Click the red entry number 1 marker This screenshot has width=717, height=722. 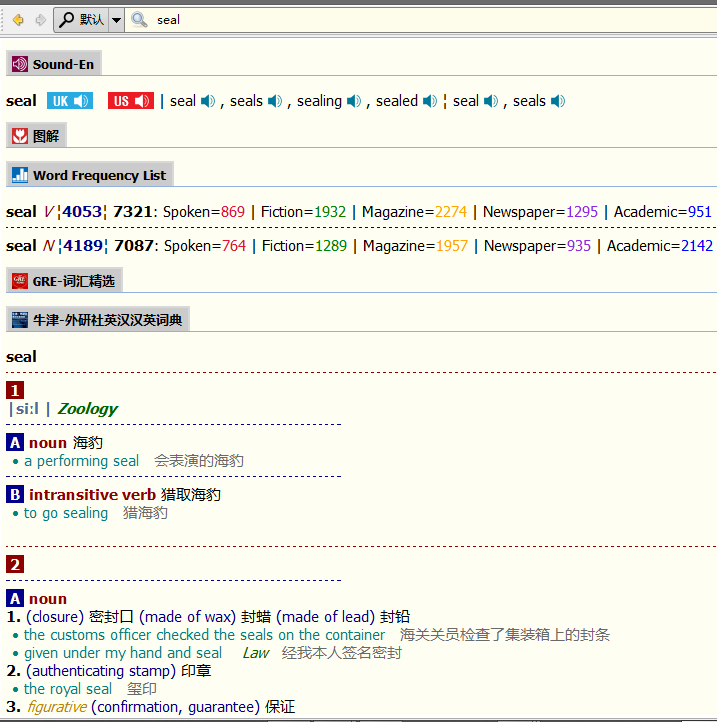tap(15, 390)
